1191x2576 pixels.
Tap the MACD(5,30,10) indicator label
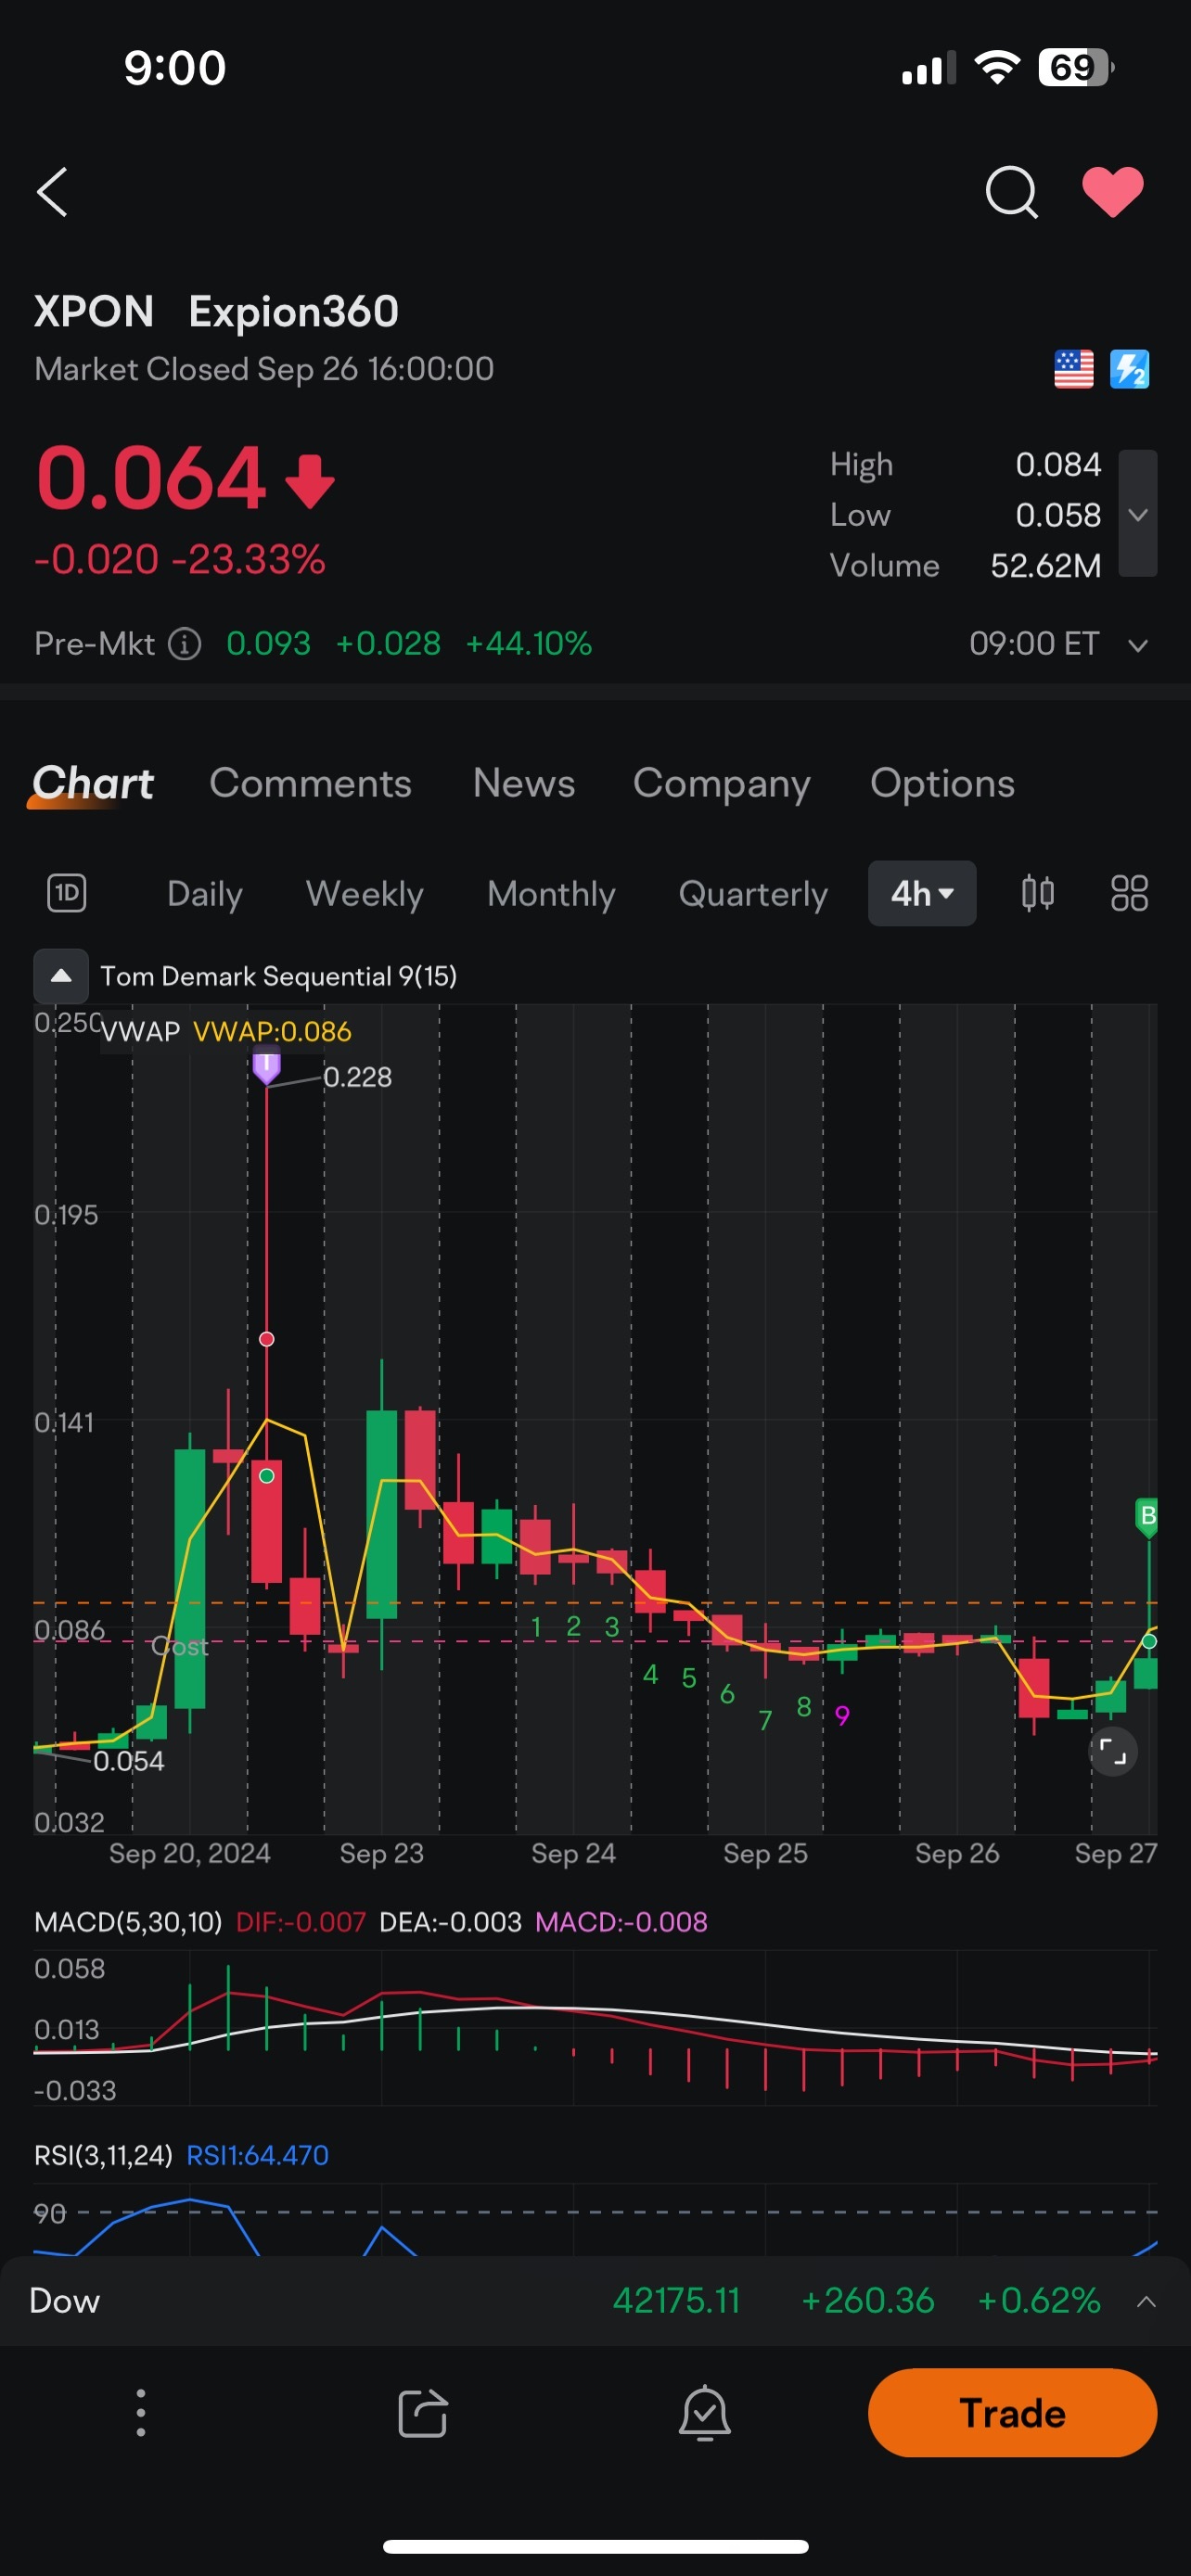[x=128, y=1921]
